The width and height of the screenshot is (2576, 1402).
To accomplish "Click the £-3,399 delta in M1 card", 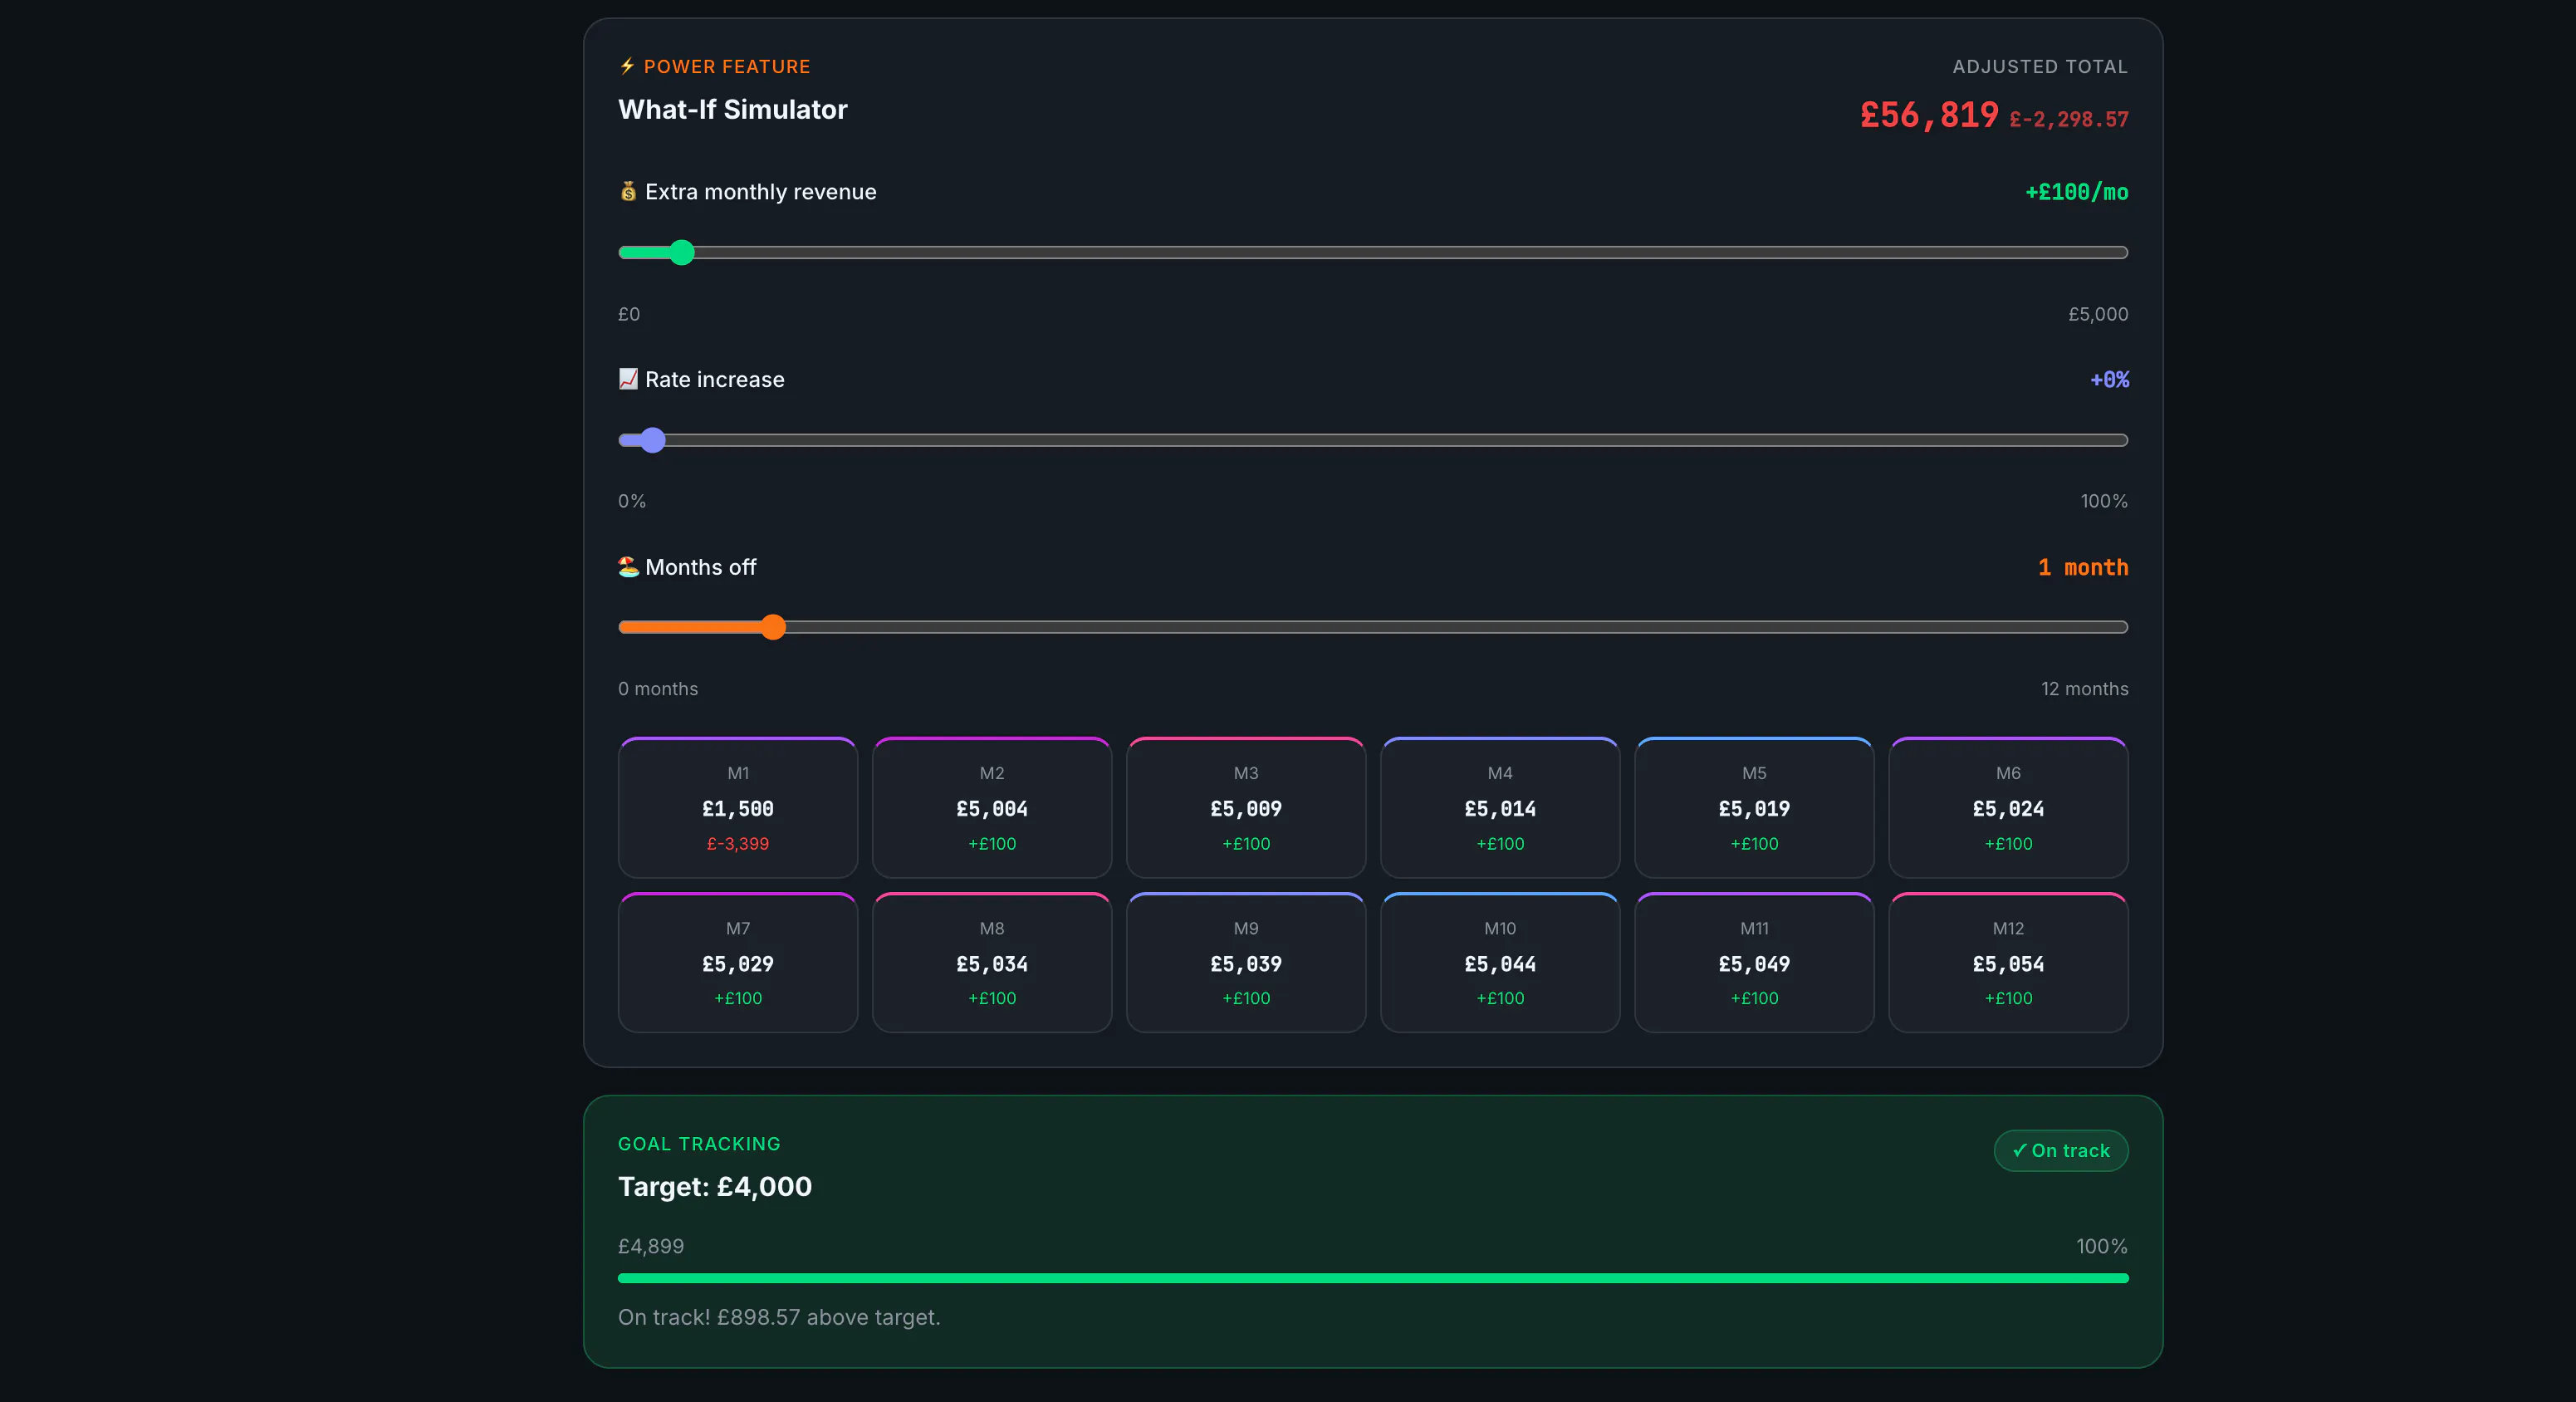I will tap(738, 844).
